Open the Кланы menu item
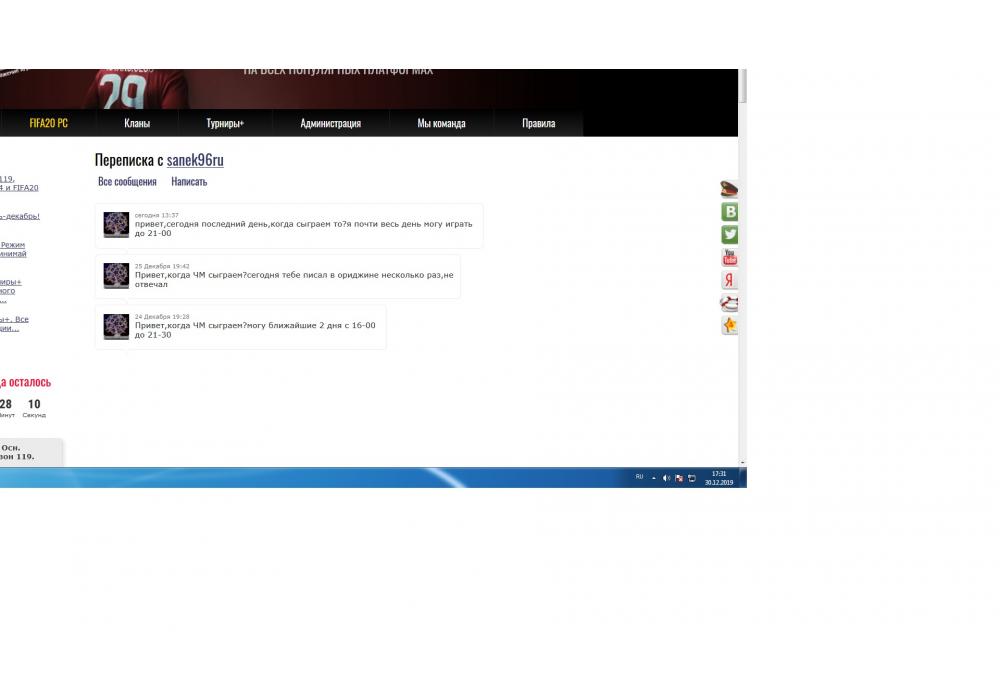 pyautogui.click(x=137, y=123)
